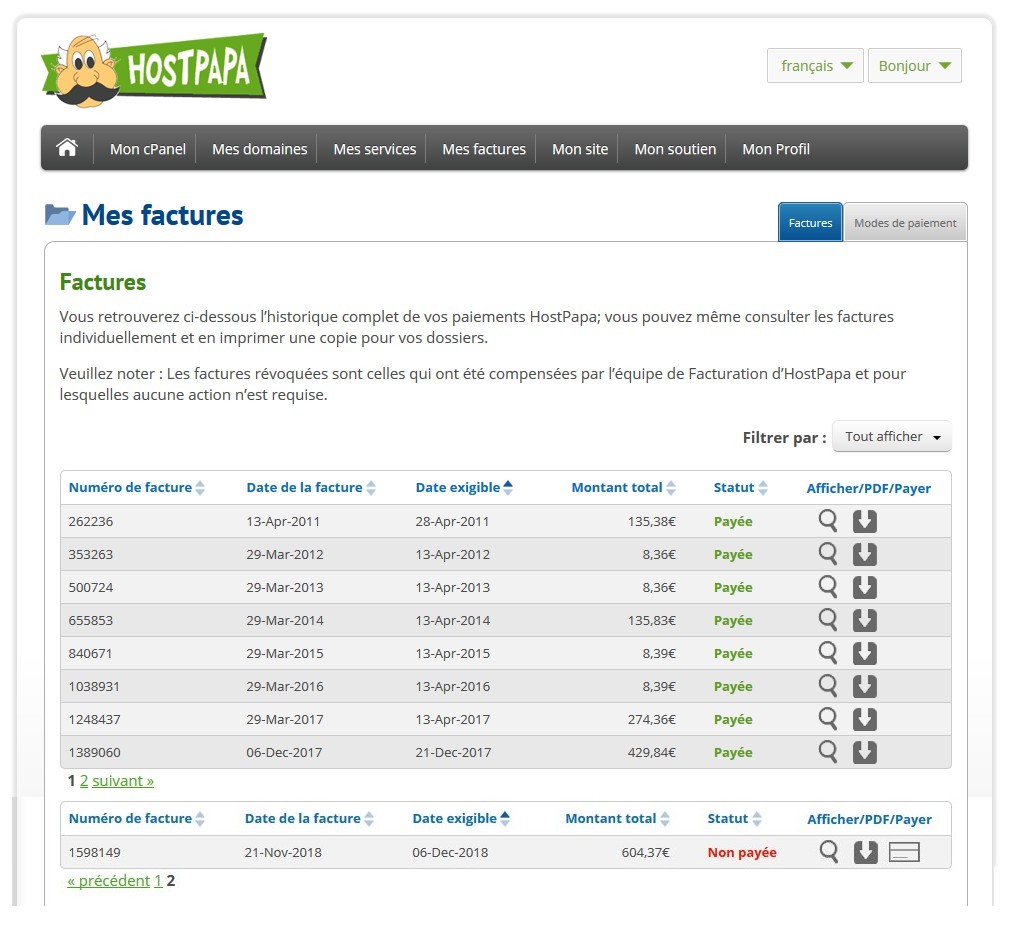Switch to Modes de paiement tab
Screen dimensions: 1018x936
[x=904, y=223]
